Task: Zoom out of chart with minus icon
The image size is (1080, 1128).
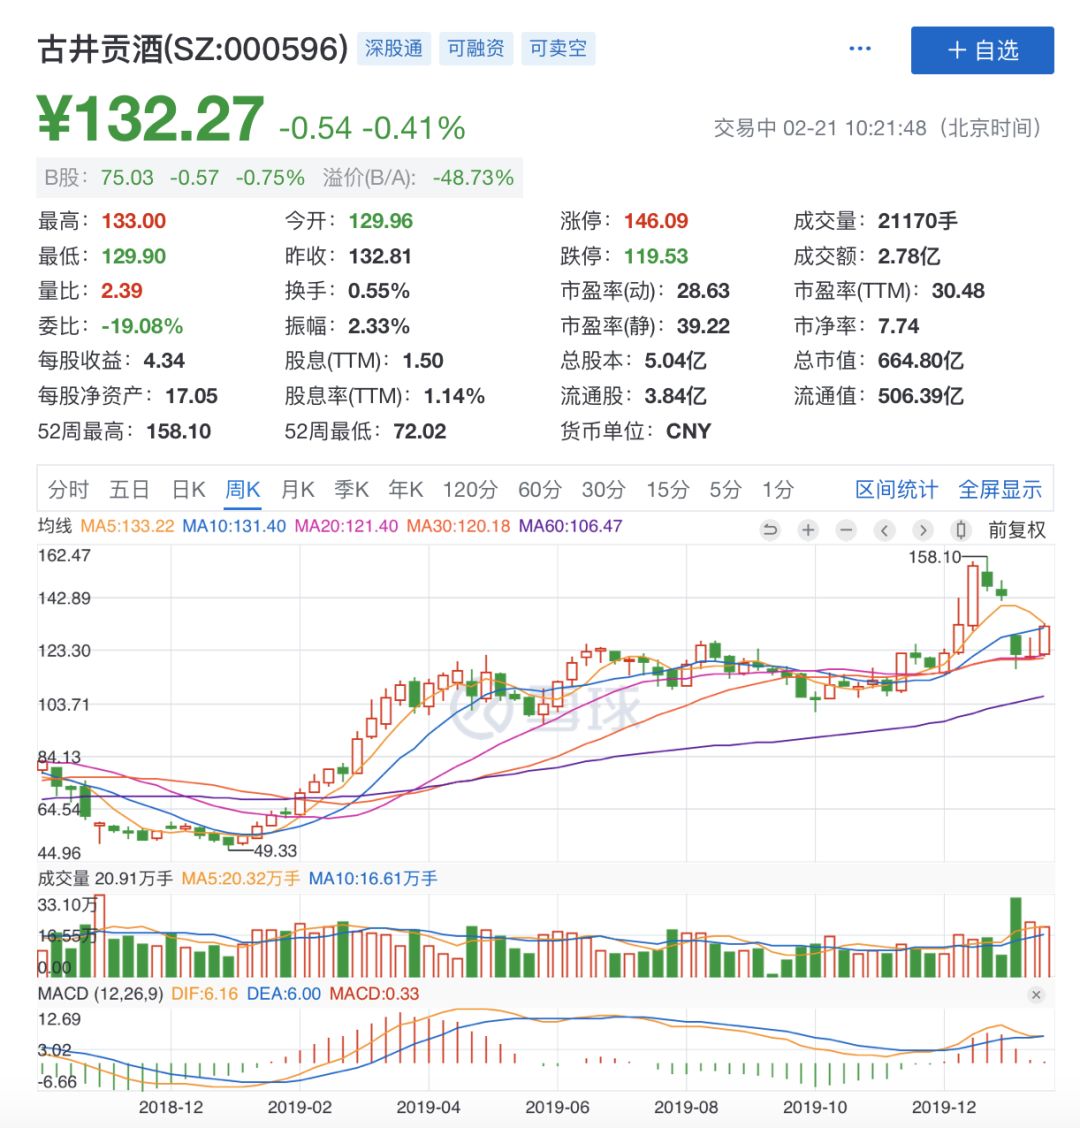Action: pos(845,530)
